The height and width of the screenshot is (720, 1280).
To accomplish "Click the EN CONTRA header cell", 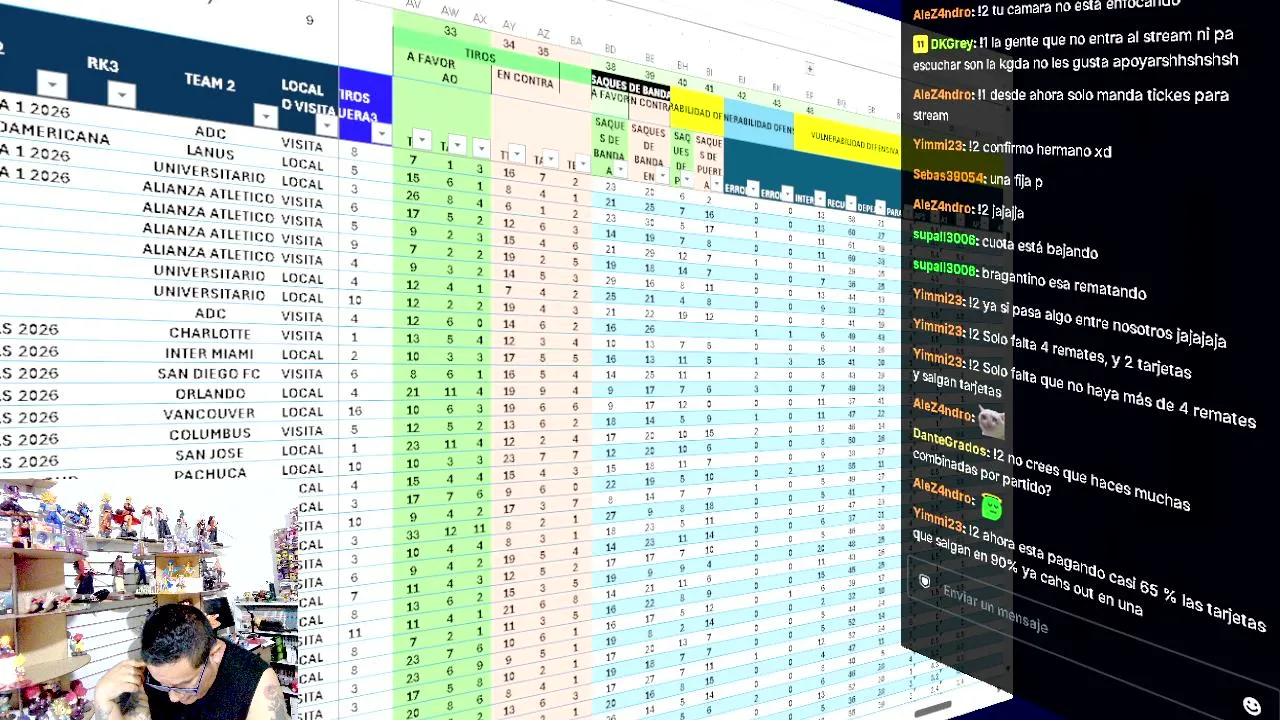I will coord(524,79).
